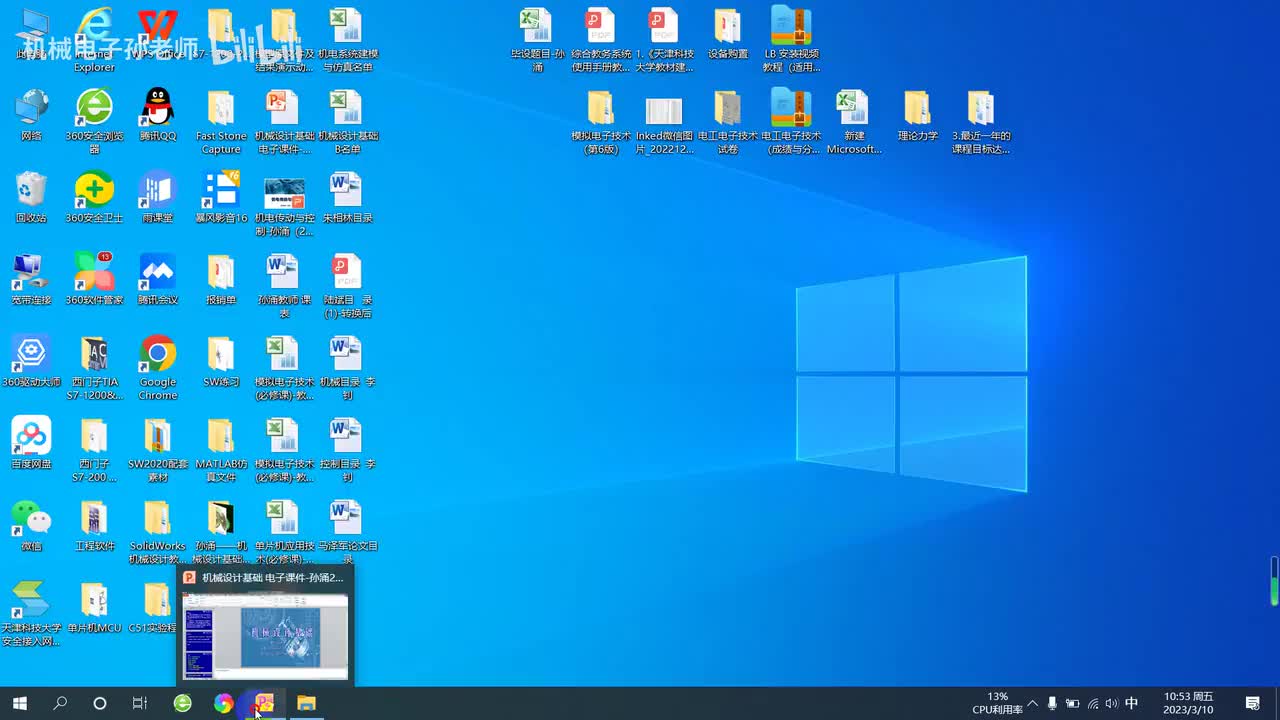Open the 孙涌教师课表 Word document

[x=284, y=286]
